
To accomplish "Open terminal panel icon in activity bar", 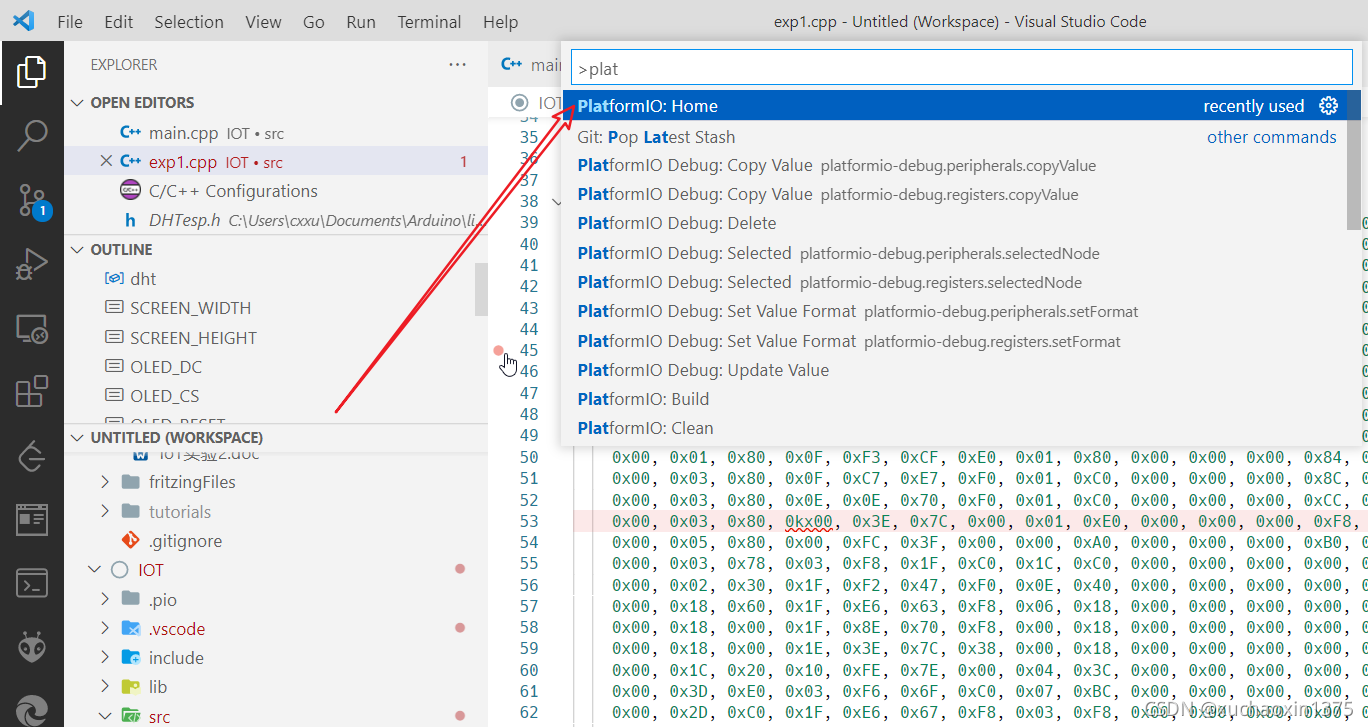I will point(32,583).
